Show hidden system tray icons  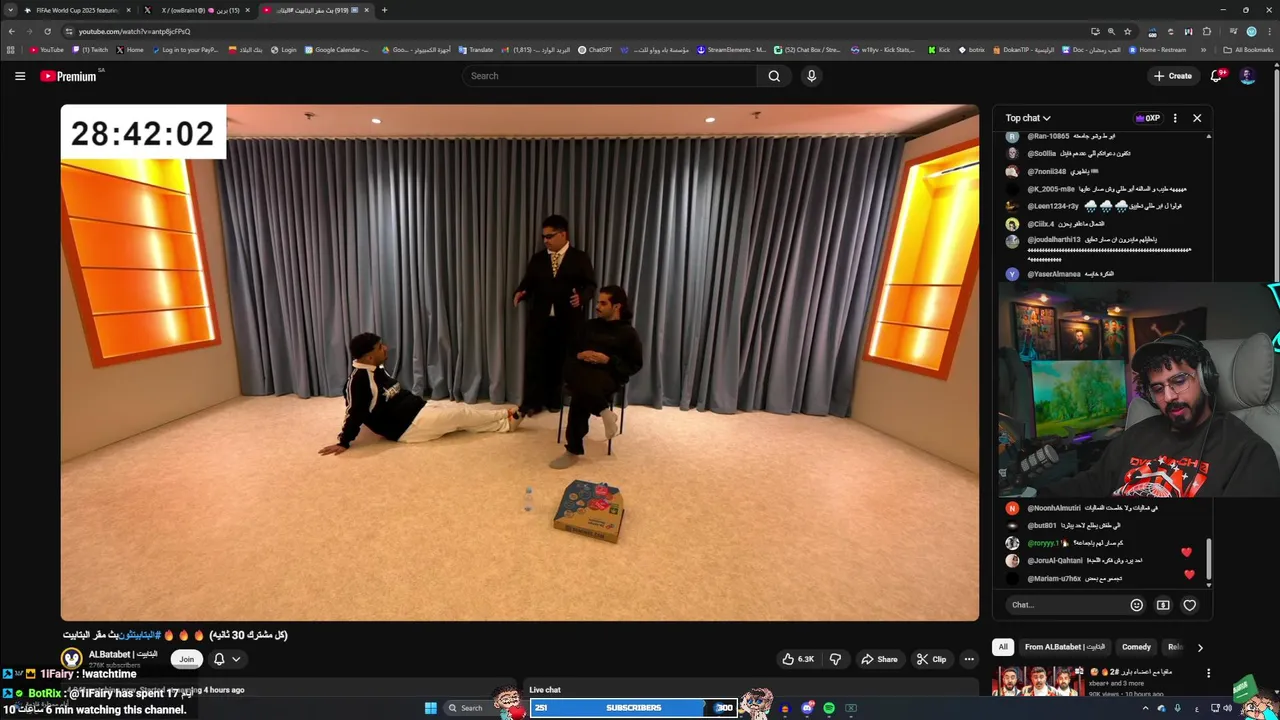pos(1146,708)
